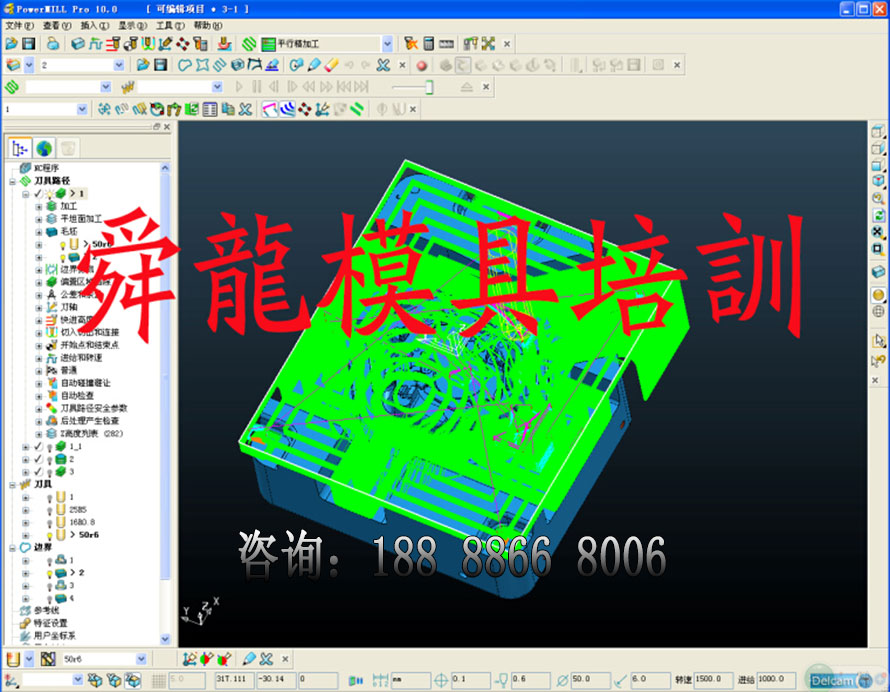890x692 pixels.
Task: Toggle checkmark on toolpath 1_1
Action: tap(38, 447)
